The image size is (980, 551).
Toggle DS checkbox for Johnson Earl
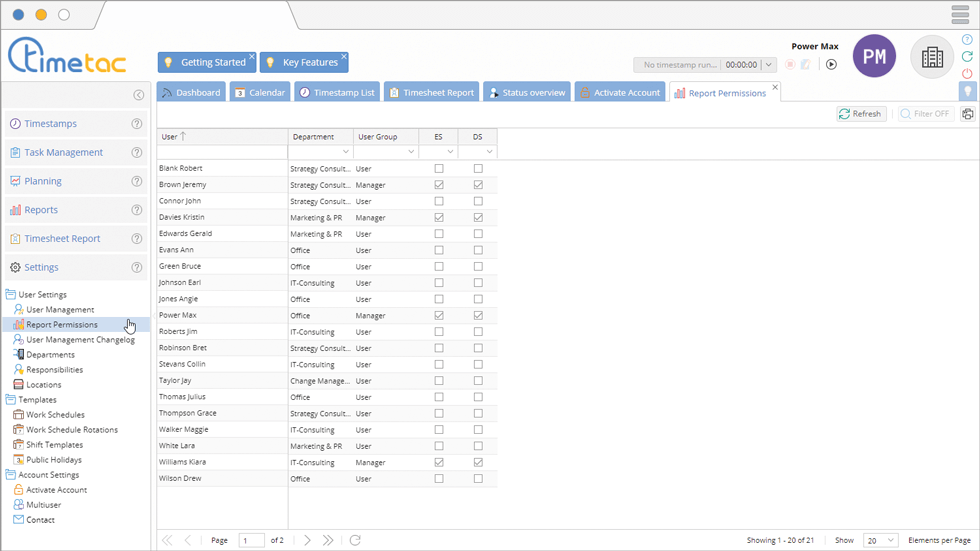click(478, 283)
